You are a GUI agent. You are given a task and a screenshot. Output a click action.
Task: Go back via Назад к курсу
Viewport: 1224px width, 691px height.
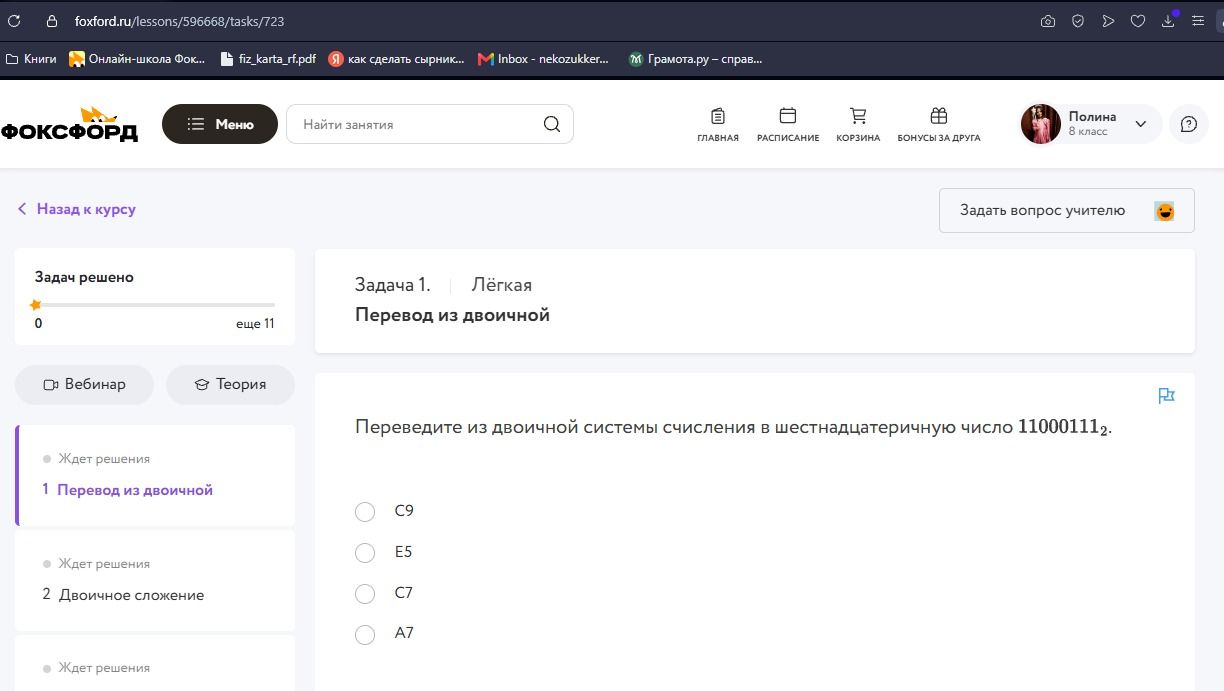click(76, 209)
